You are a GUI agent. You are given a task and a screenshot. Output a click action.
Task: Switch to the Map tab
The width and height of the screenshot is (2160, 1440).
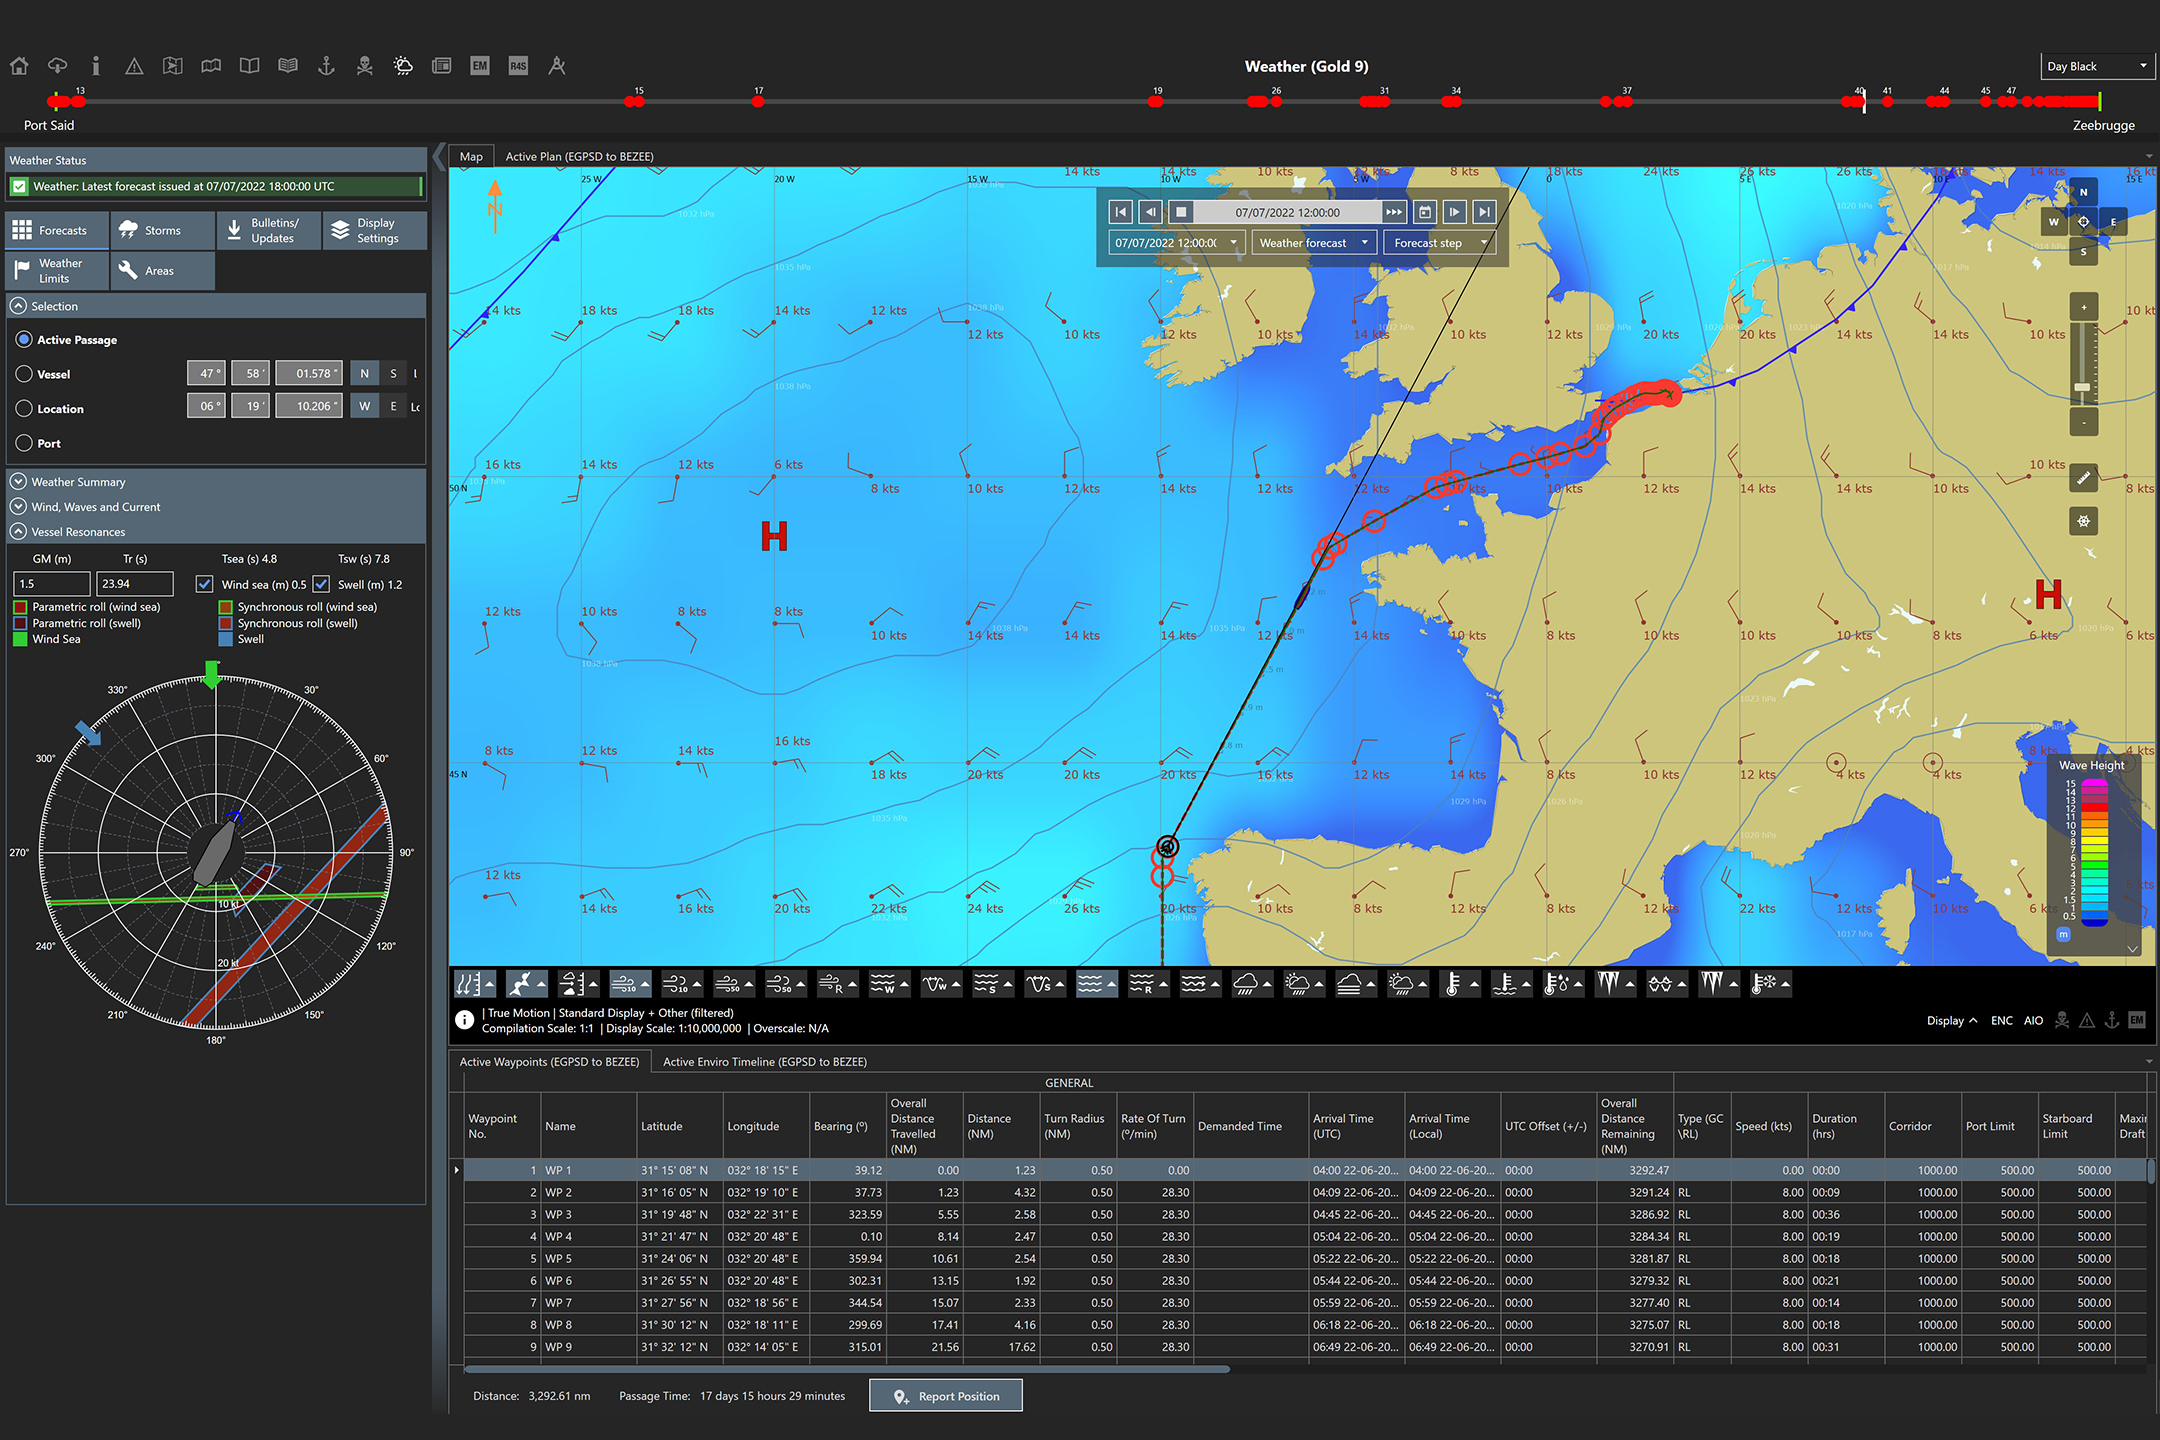click(471, 156)
